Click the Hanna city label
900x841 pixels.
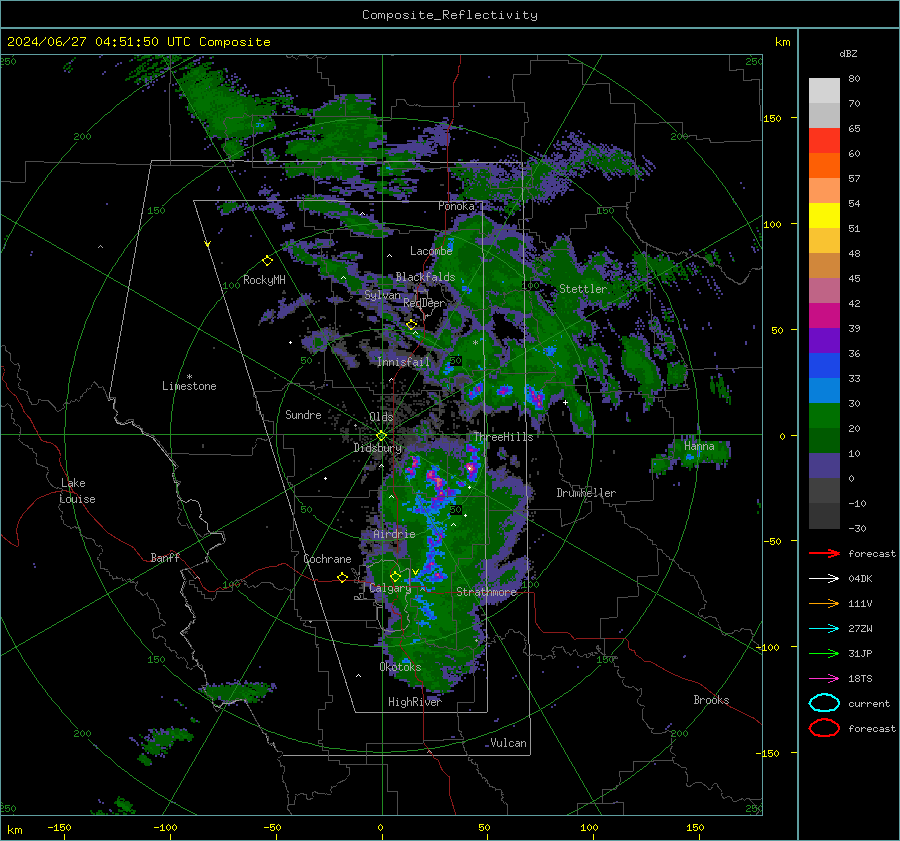coord(699,446)
